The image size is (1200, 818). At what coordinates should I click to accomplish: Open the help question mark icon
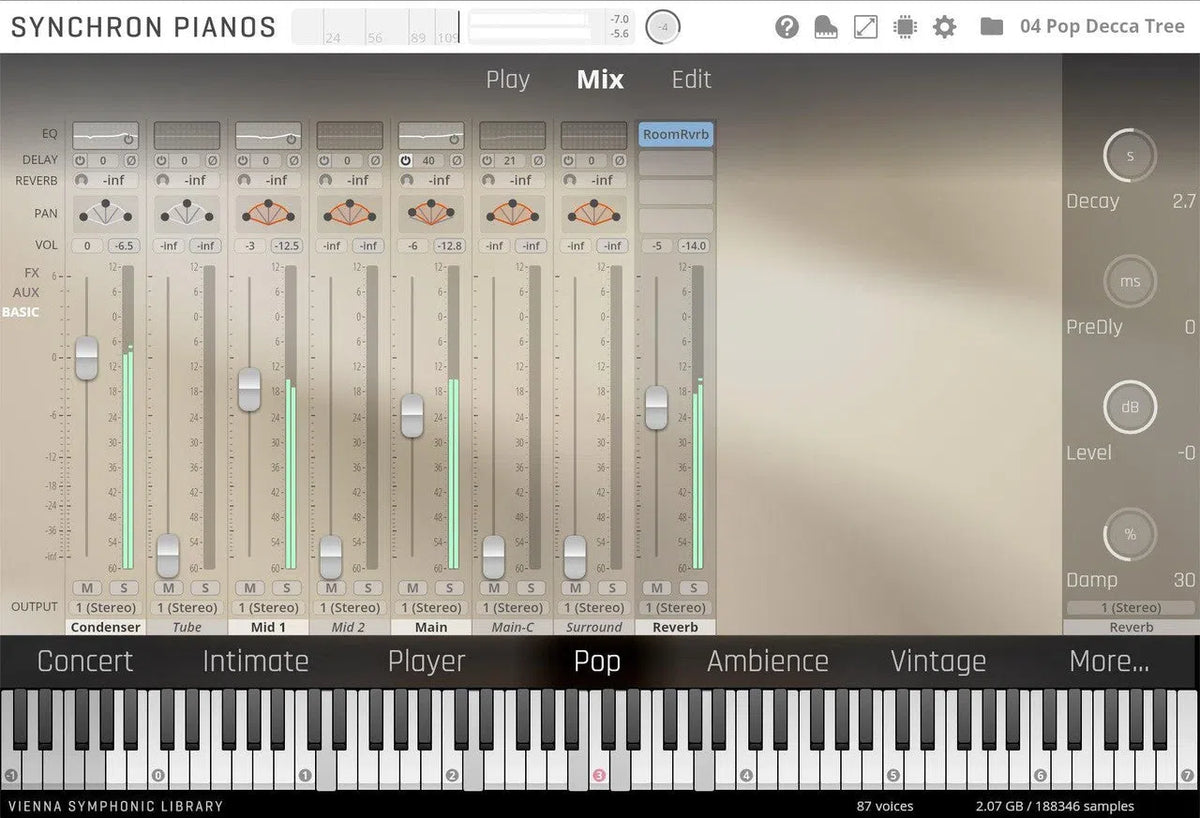point(787,27)
